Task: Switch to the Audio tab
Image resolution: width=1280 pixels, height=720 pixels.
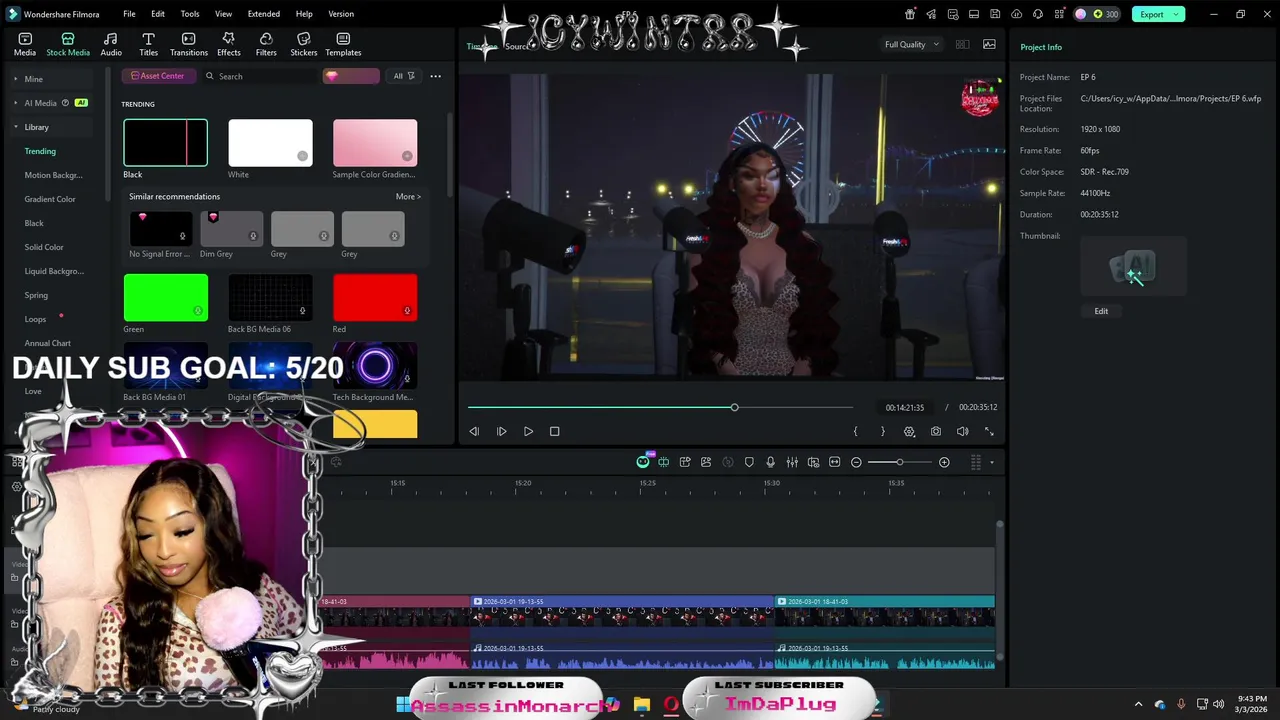Action: (x=111, y=44)
